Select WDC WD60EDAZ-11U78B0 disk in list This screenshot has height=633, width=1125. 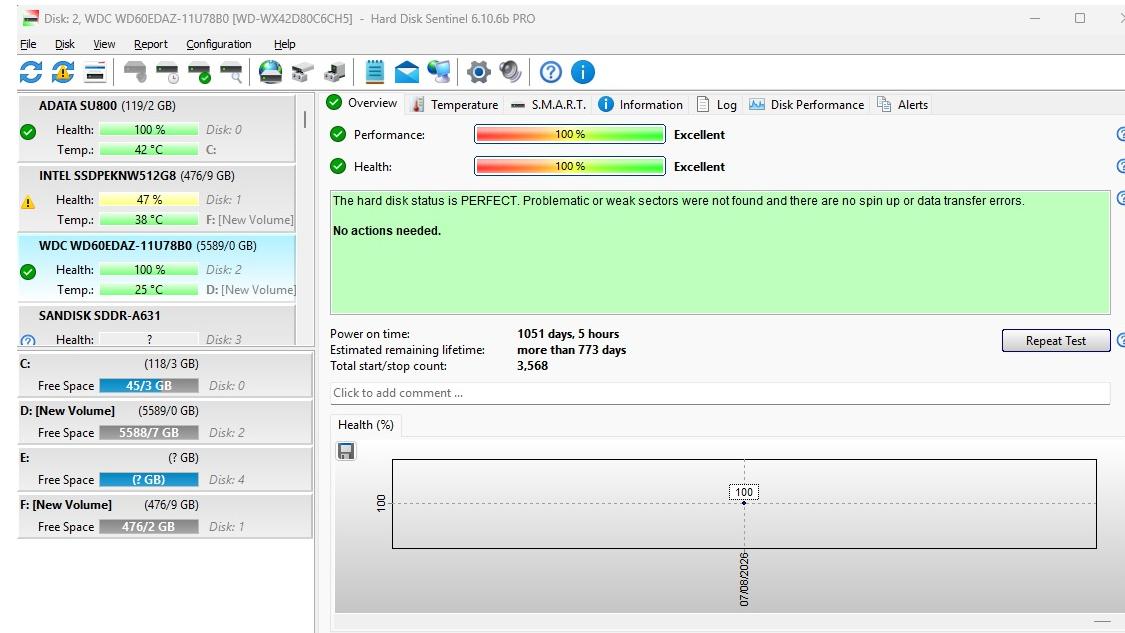156,268
